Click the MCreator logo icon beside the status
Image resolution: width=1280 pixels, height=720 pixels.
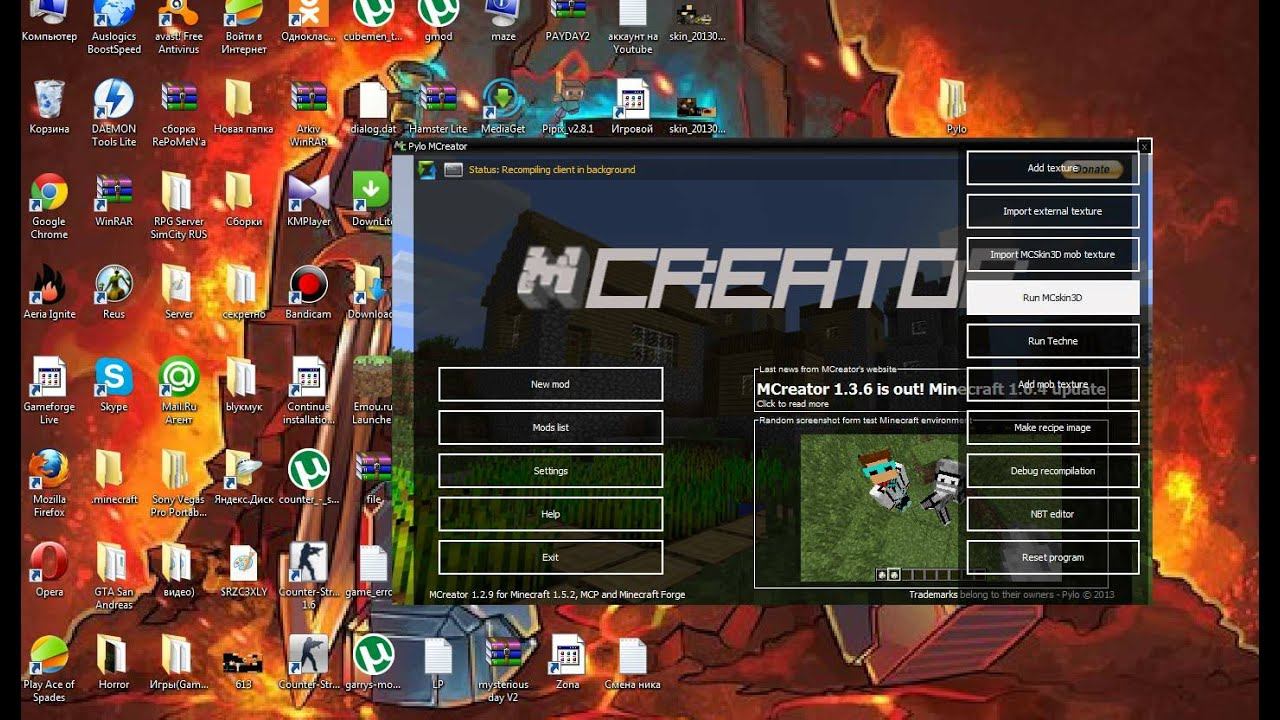coord(427,170)
